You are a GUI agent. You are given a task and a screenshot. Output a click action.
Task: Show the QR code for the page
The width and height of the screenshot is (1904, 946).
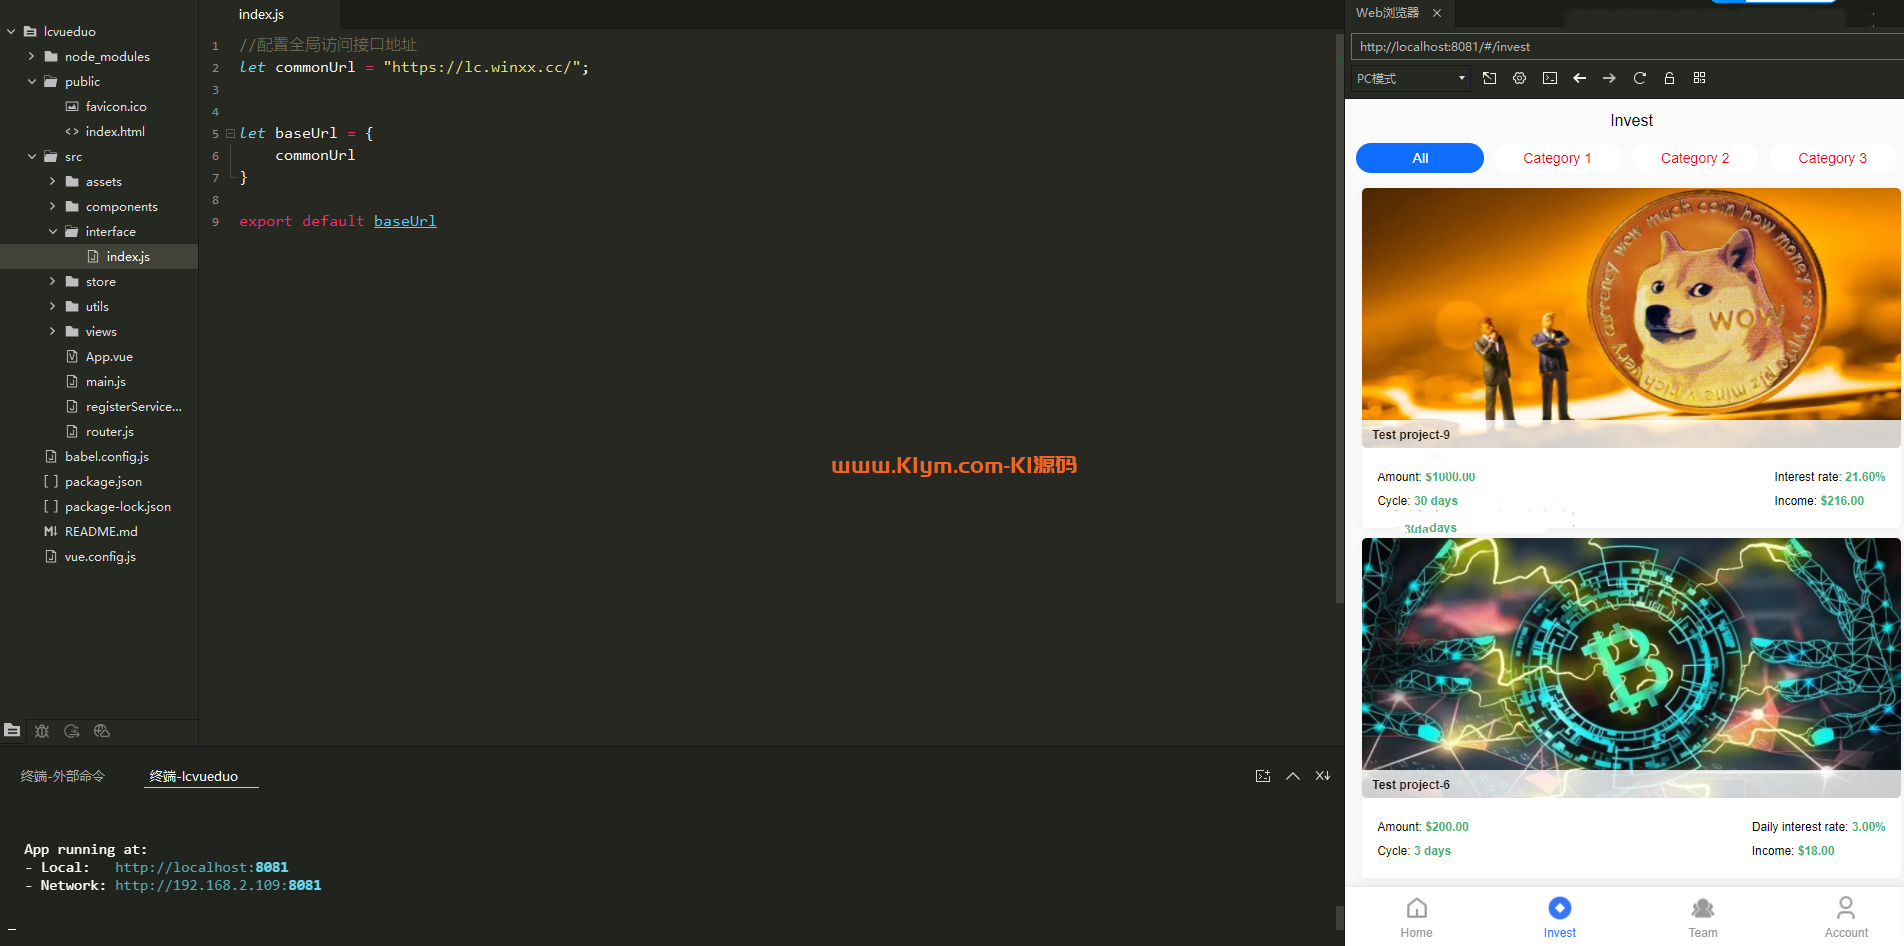[x=1699, y=78]
